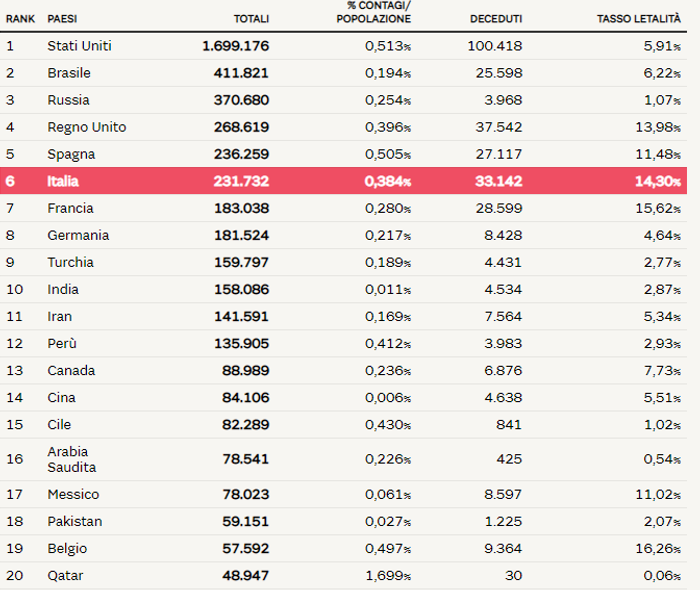Viewport: 700px width, 590px height.
Task: Click the 135.905 total value
Action: [x=242, y=344]
